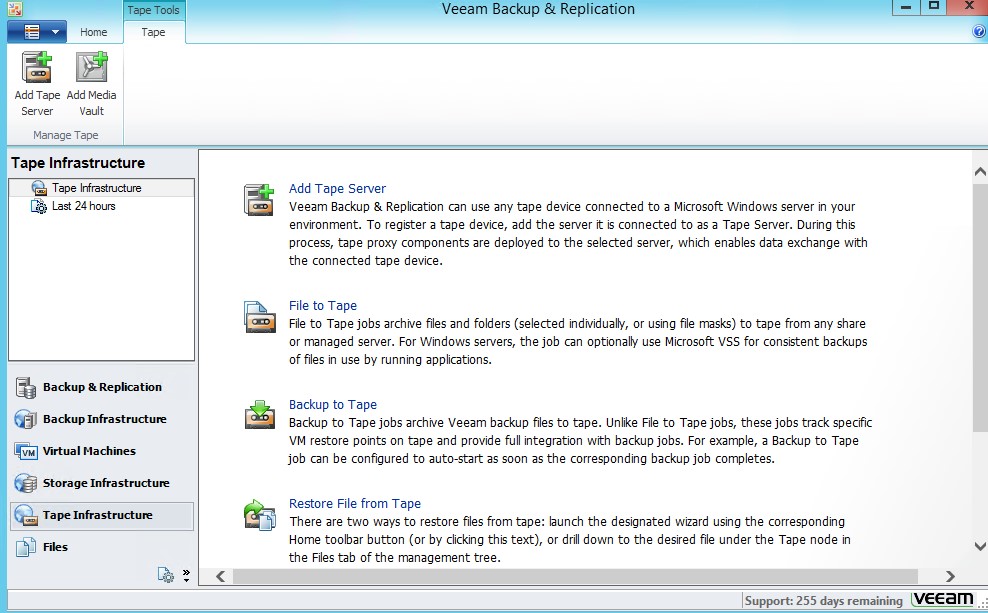Select Last 24 hours tree node
The image size is (988, 613).
(x=83, y=206)
